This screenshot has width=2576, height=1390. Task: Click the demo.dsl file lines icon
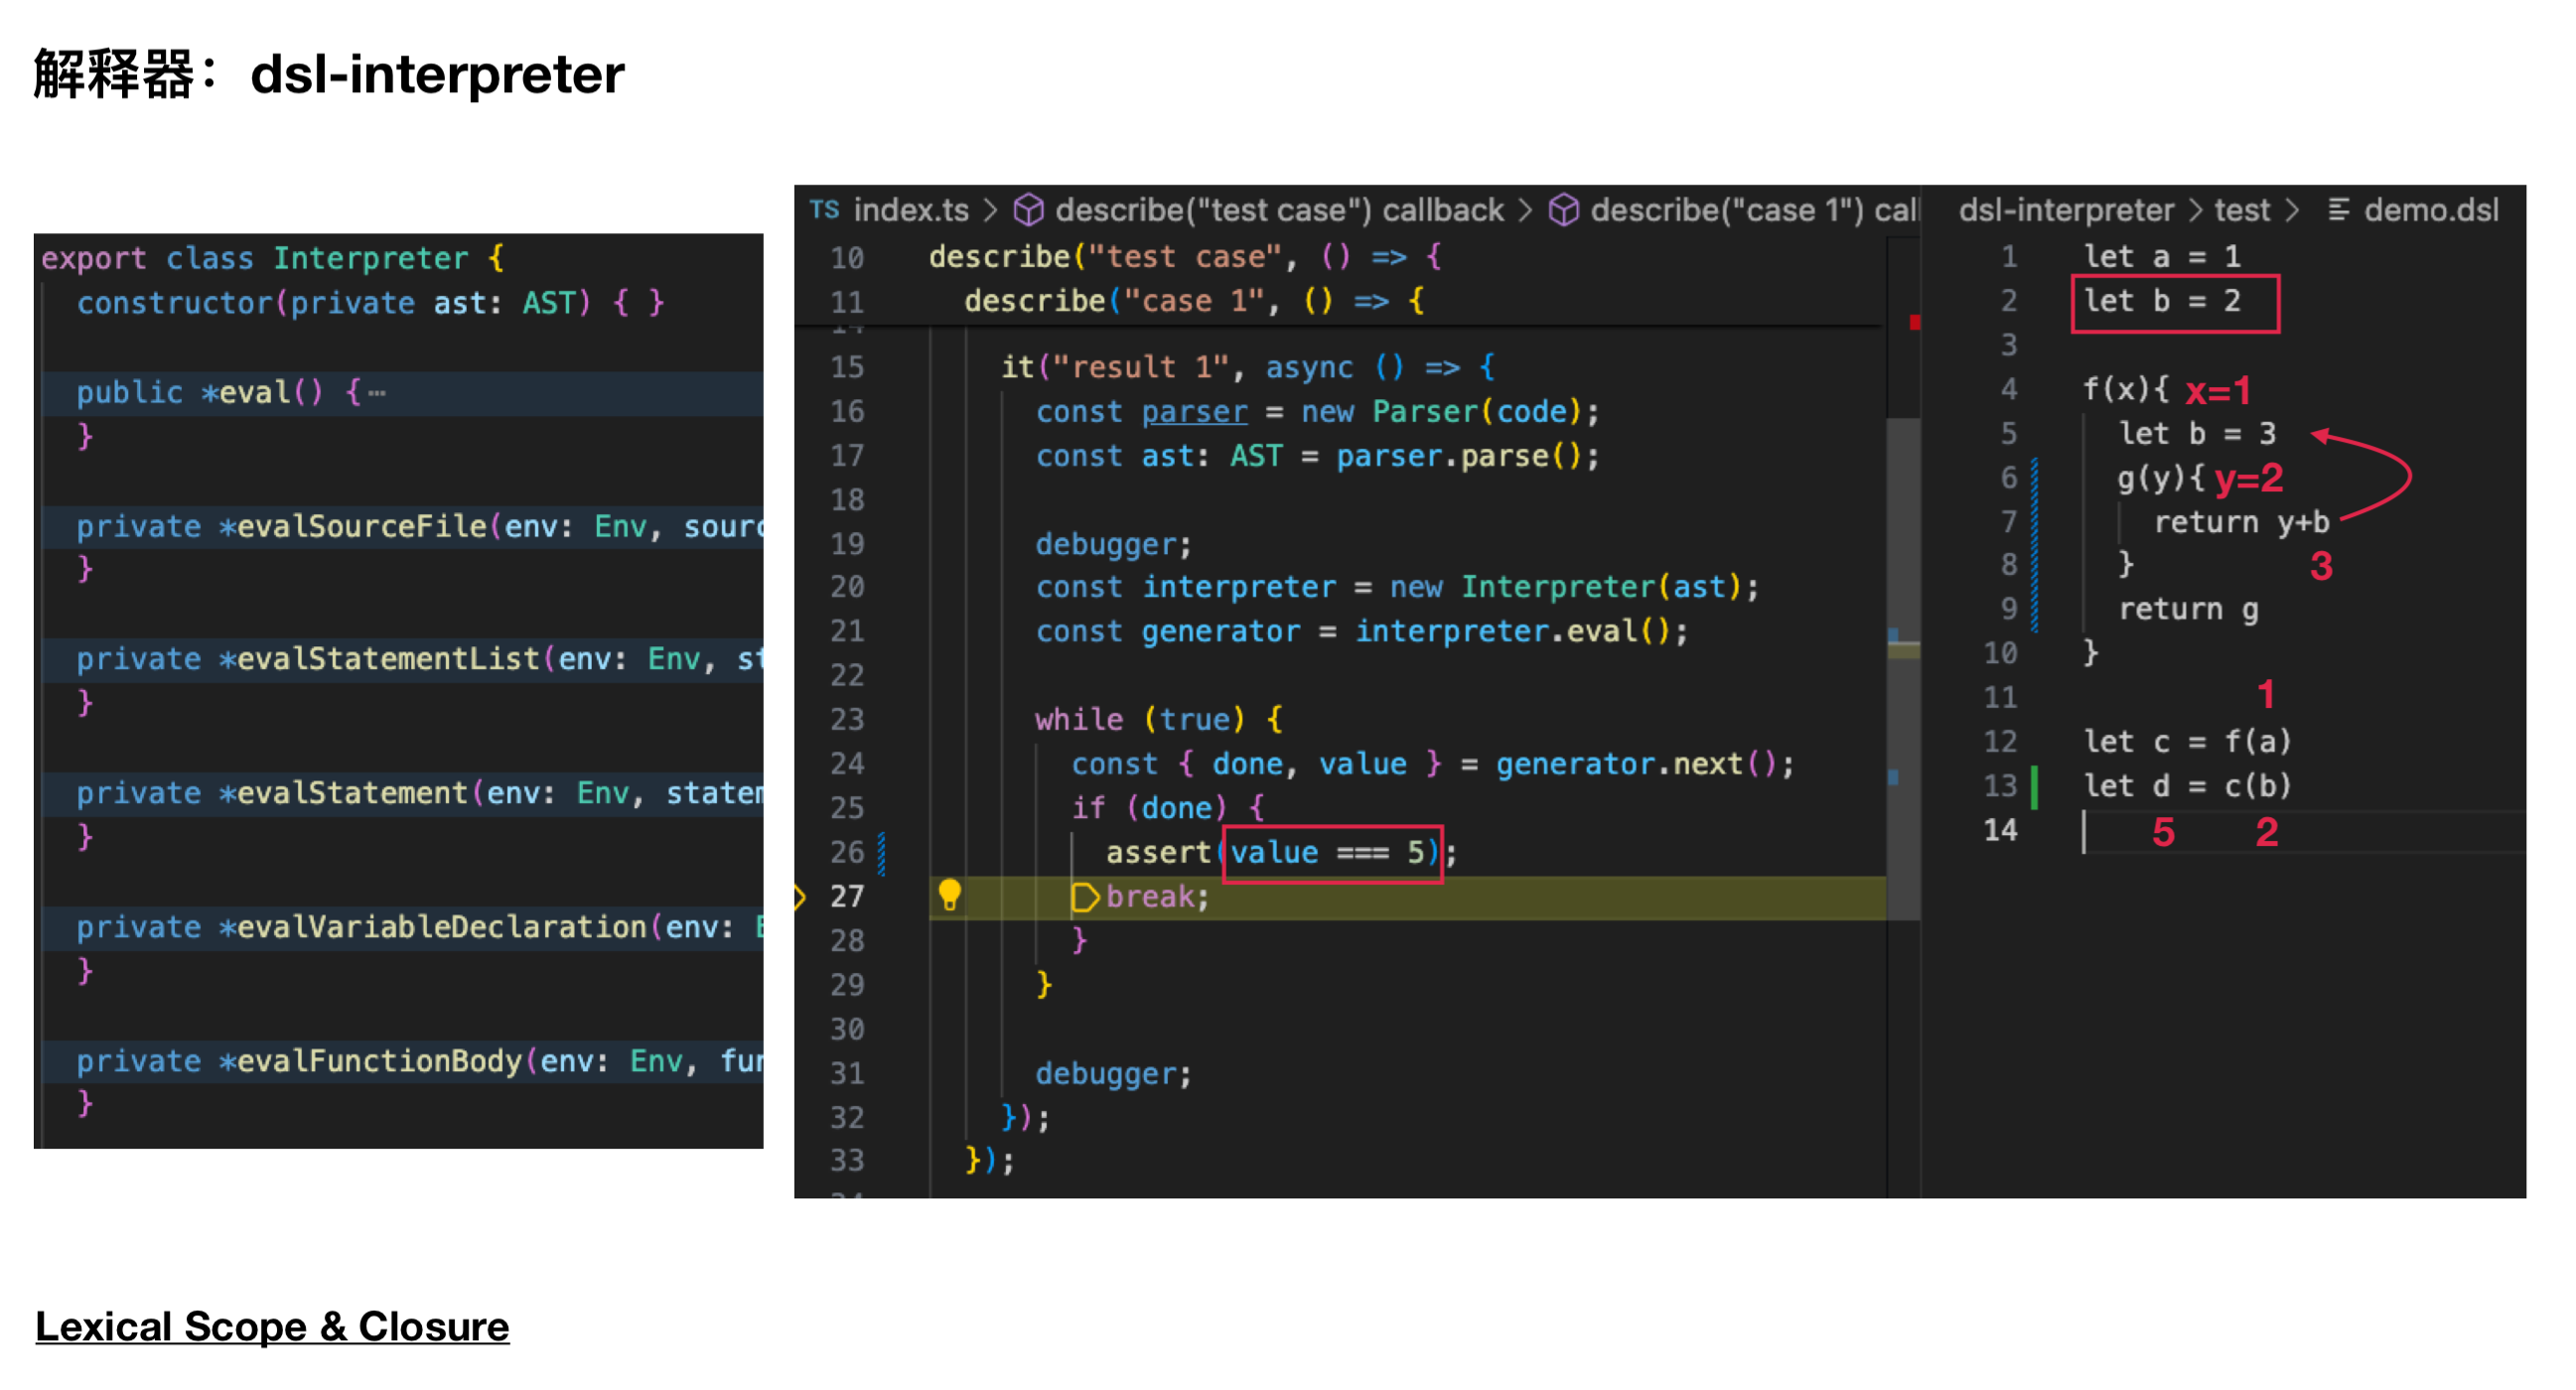[x=2338, y=210]
